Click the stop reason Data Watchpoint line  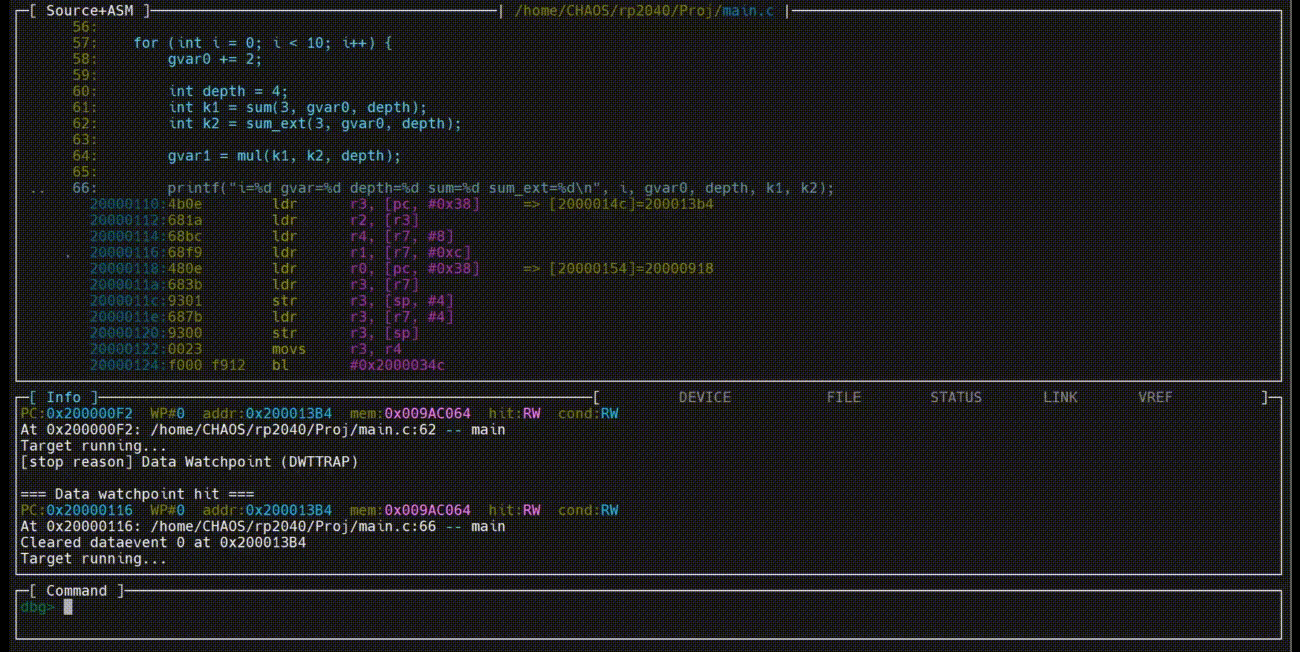[189, 462]
